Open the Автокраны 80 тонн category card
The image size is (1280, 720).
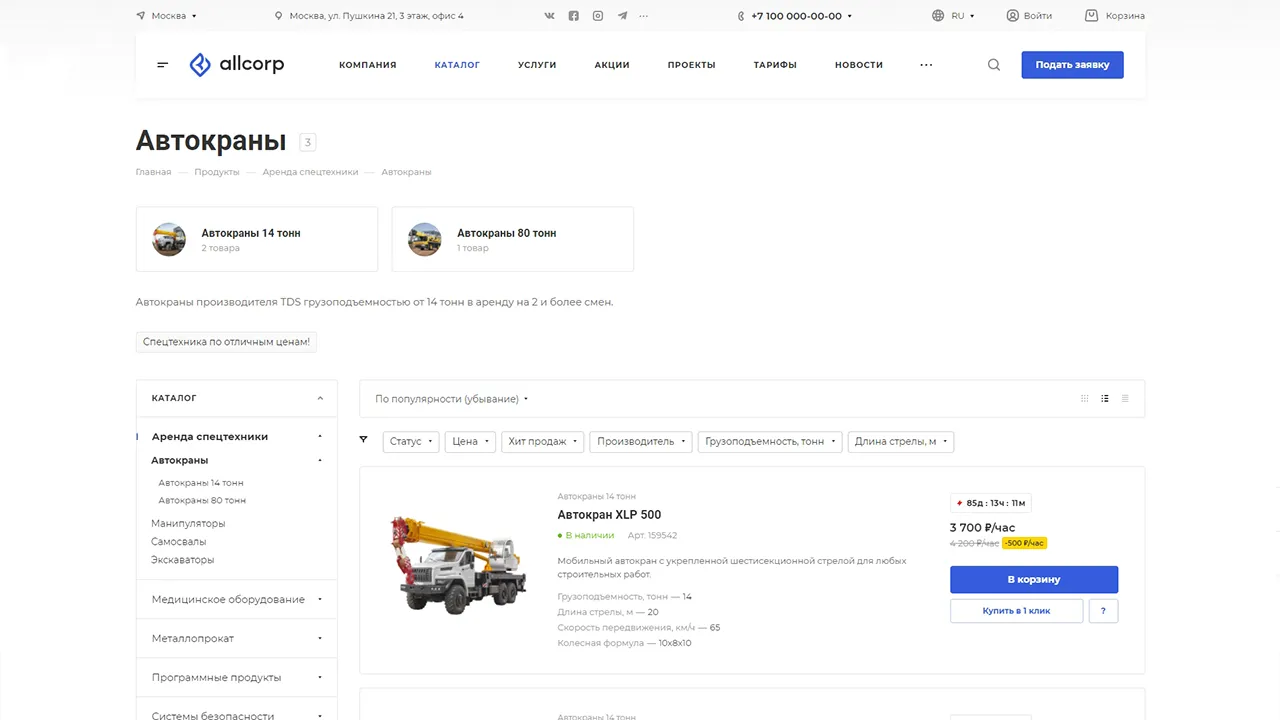coord(513,239)
